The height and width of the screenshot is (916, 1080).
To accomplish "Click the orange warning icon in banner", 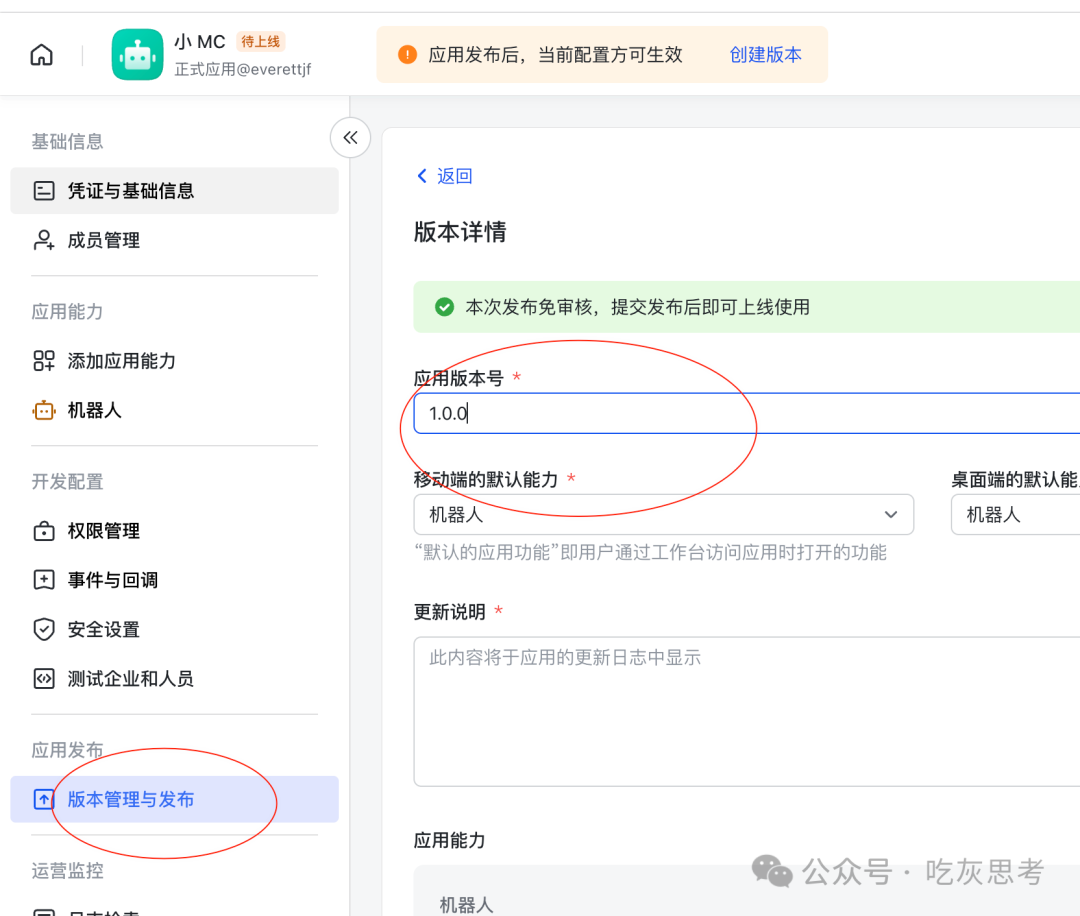I will (x=407, y=54).
